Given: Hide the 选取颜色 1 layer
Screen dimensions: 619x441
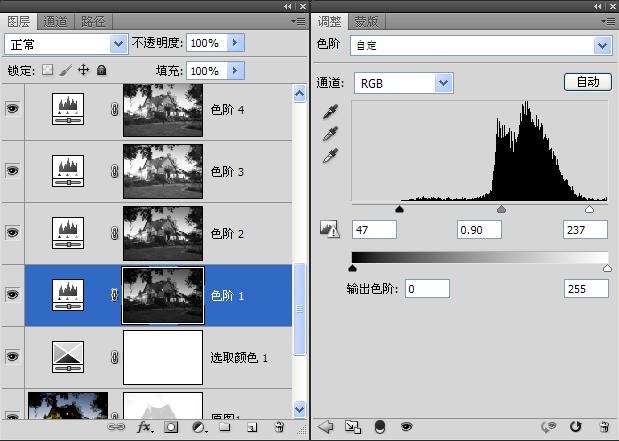Looking at the screenshot, I should pos(12,357).
